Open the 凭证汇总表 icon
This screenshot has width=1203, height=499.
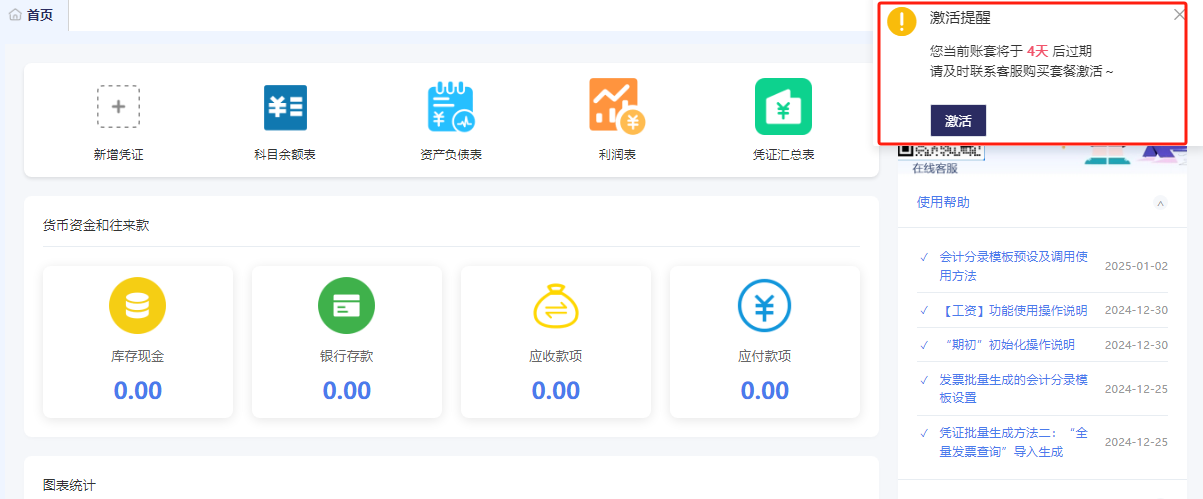(783, 106)
